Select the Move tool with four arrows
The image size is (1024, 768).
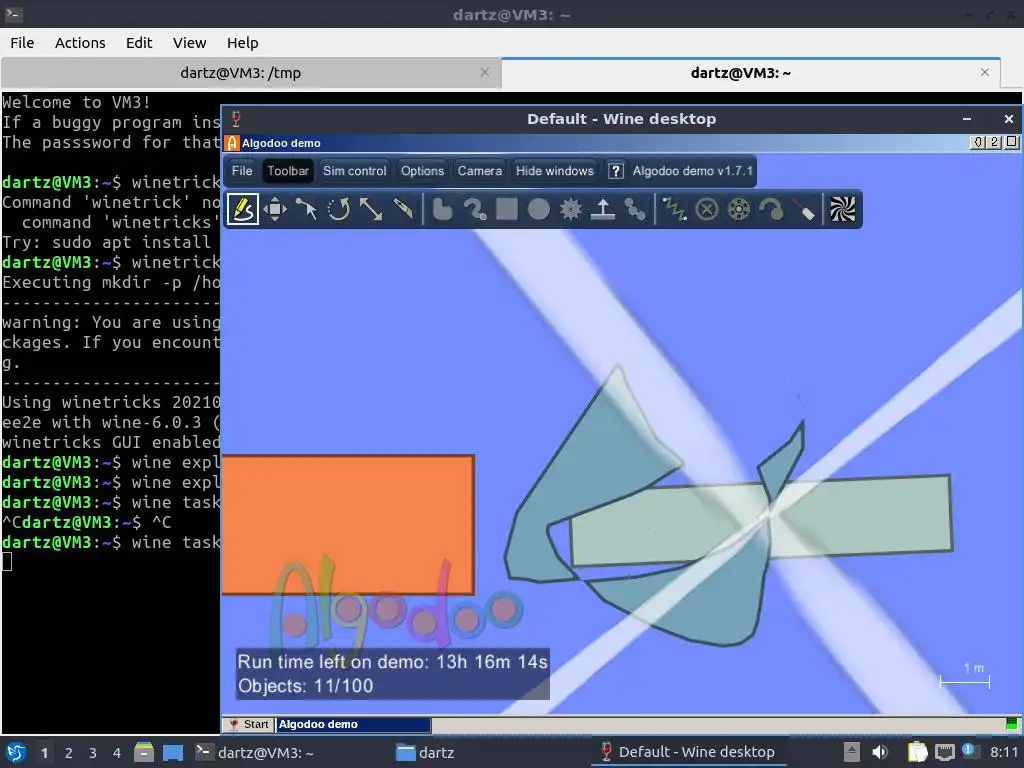pyautogui.click(x=275, y=209)
